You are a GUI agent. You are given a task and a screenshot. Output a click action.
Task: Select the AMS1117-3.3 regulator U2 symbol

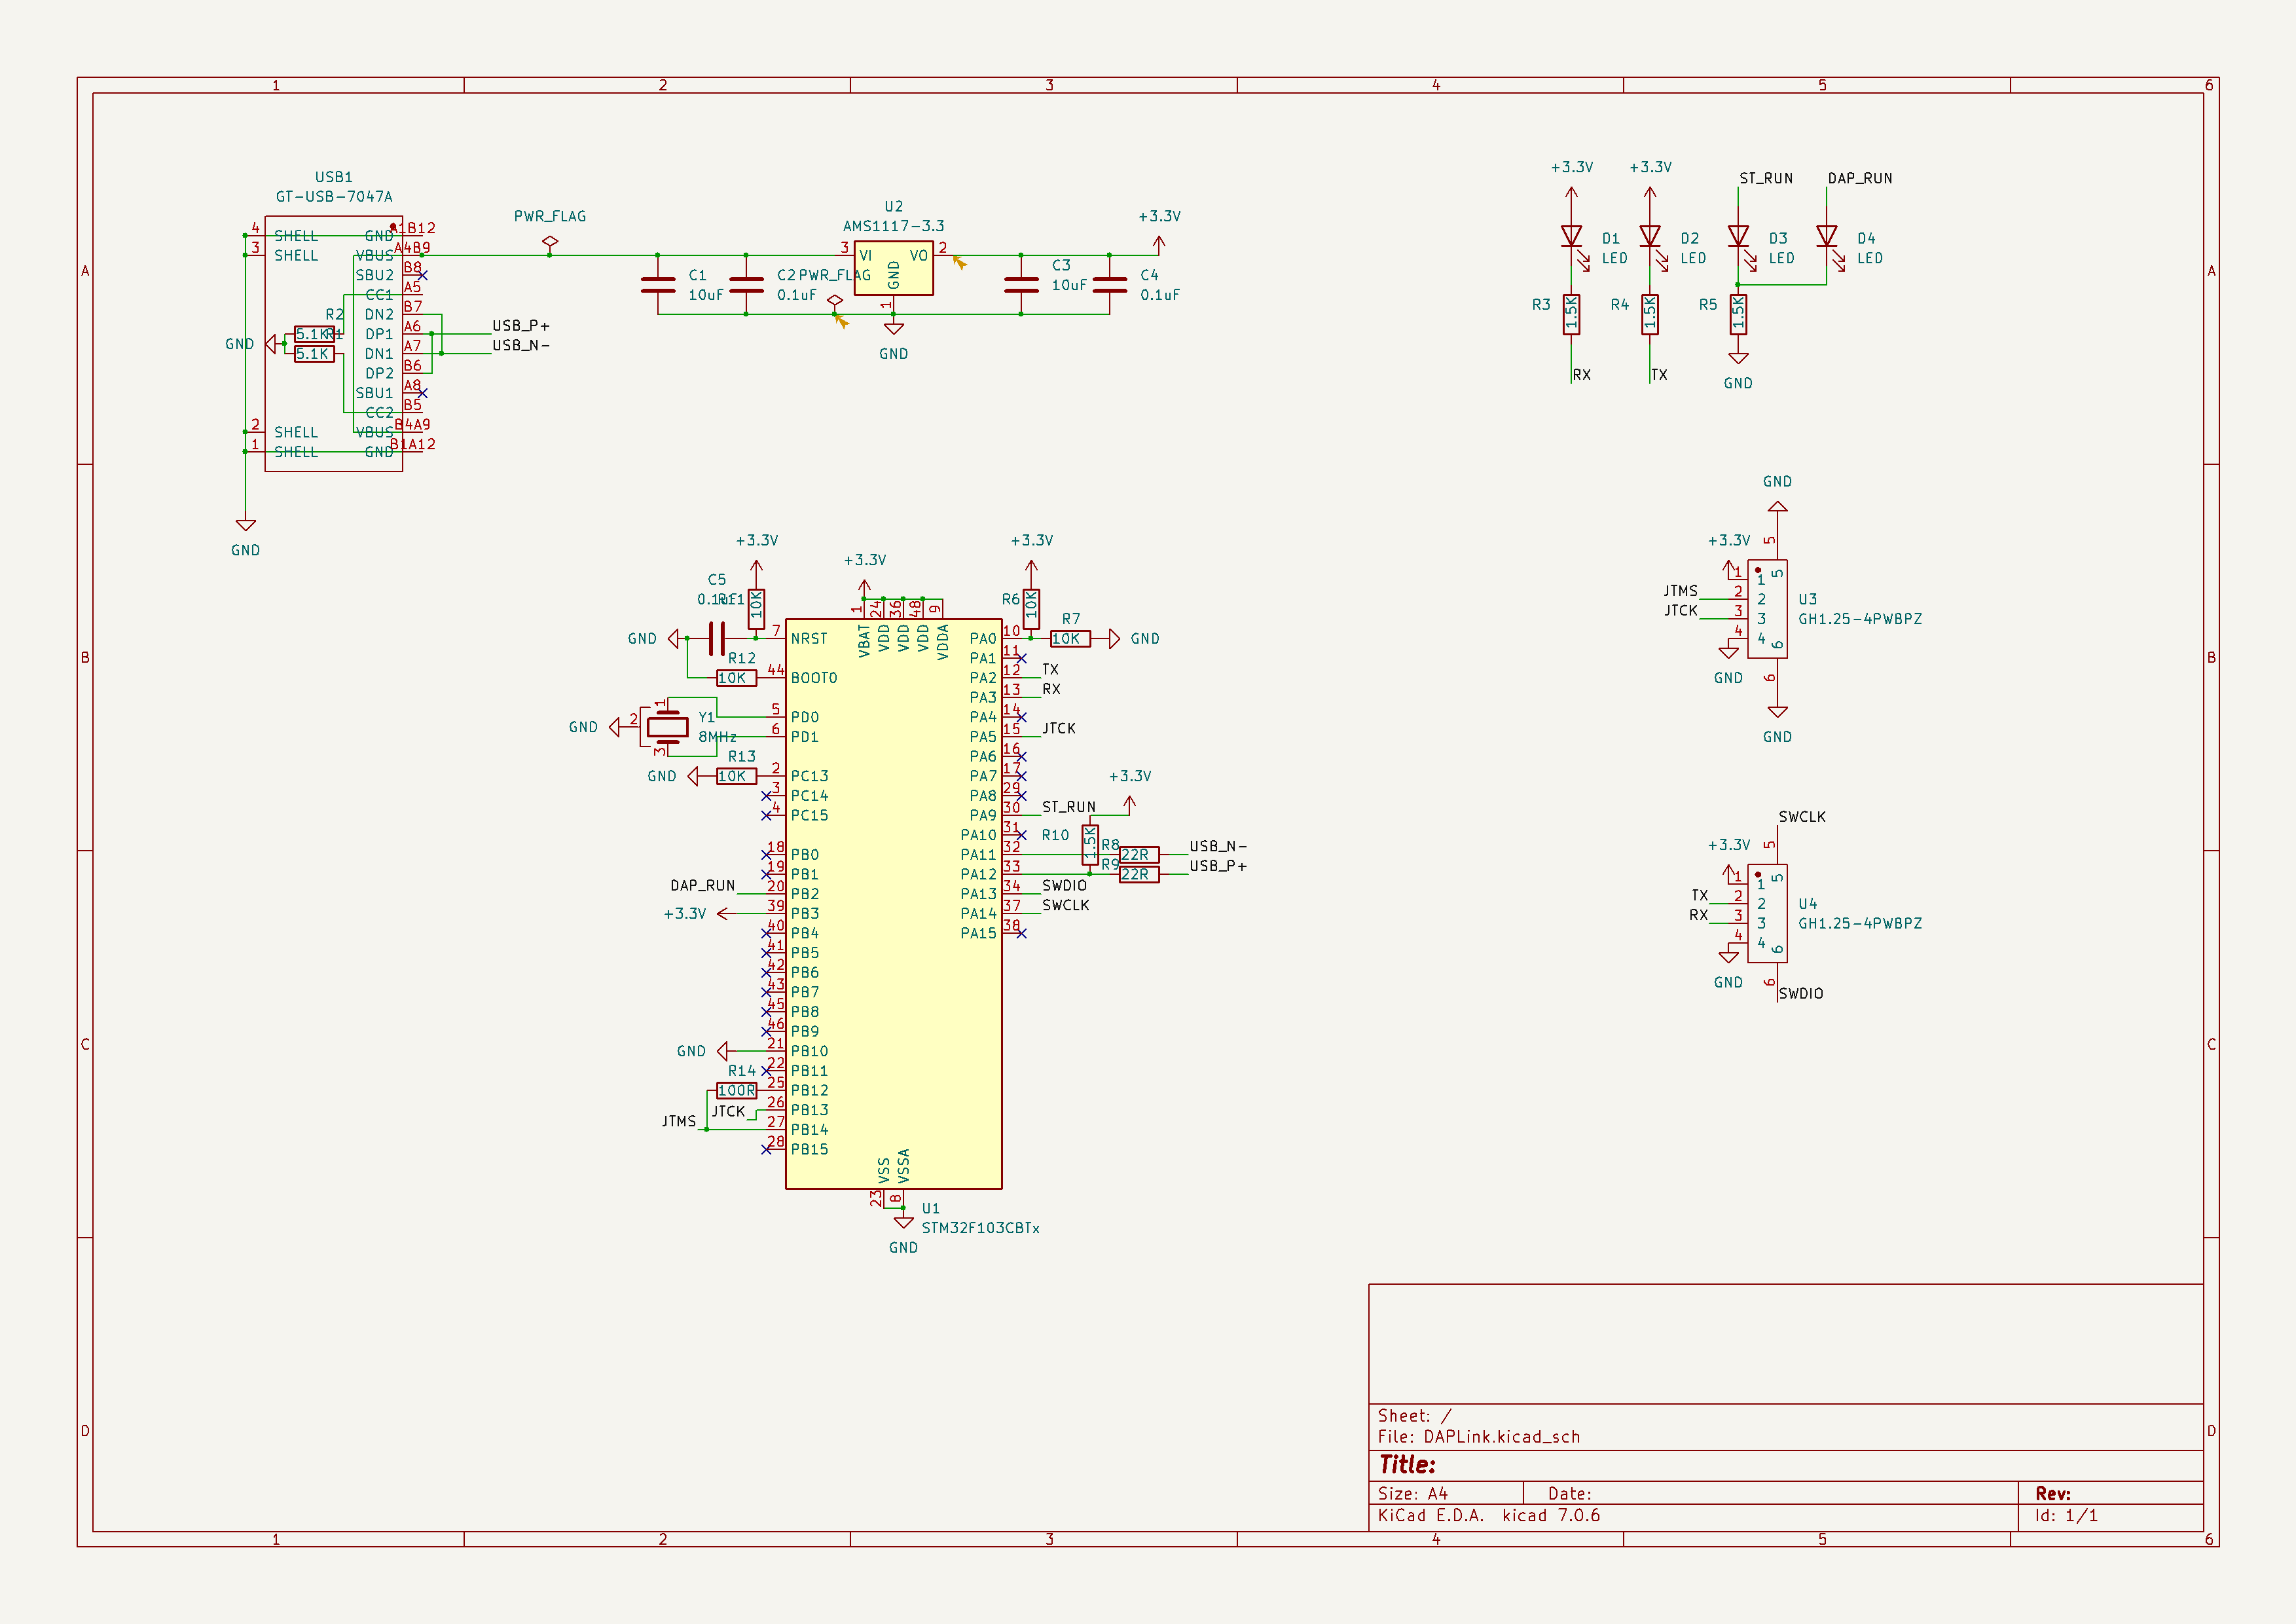[x=893, y=268]
